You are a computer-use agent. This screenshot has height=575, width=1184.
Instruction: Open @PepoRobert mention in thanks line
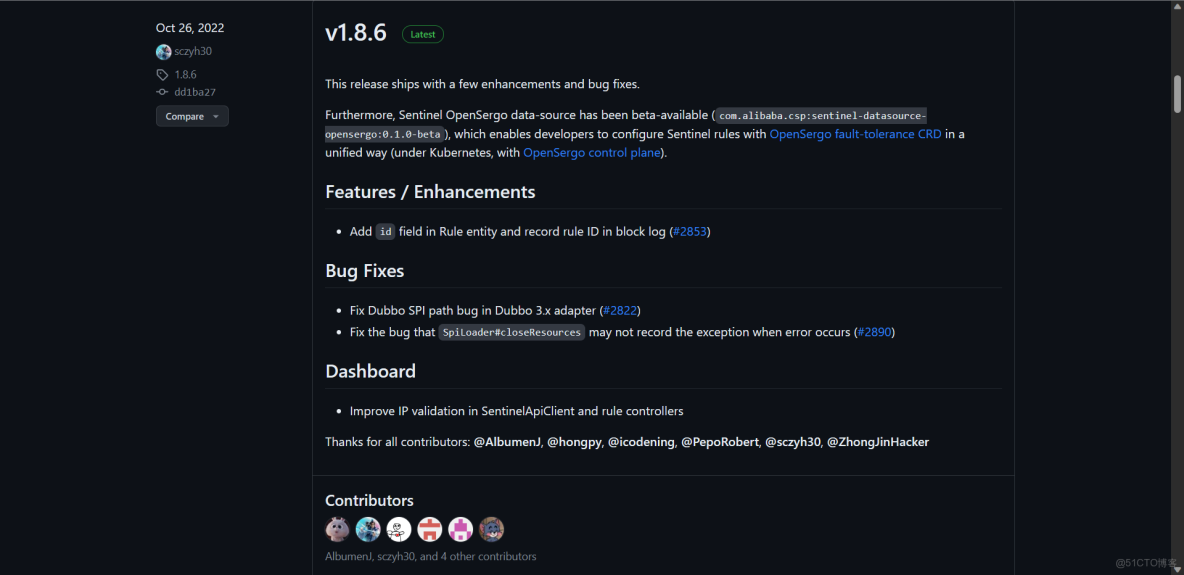(x=720, y=442)
